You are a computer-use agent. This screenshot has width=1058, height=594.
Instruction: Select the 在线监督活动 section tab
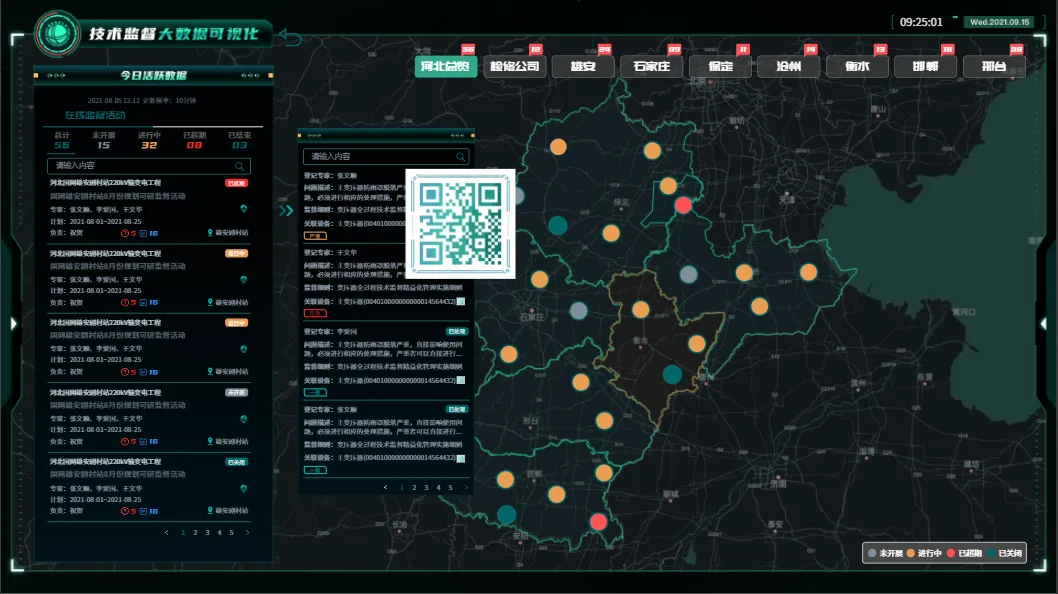coord(95,115)
